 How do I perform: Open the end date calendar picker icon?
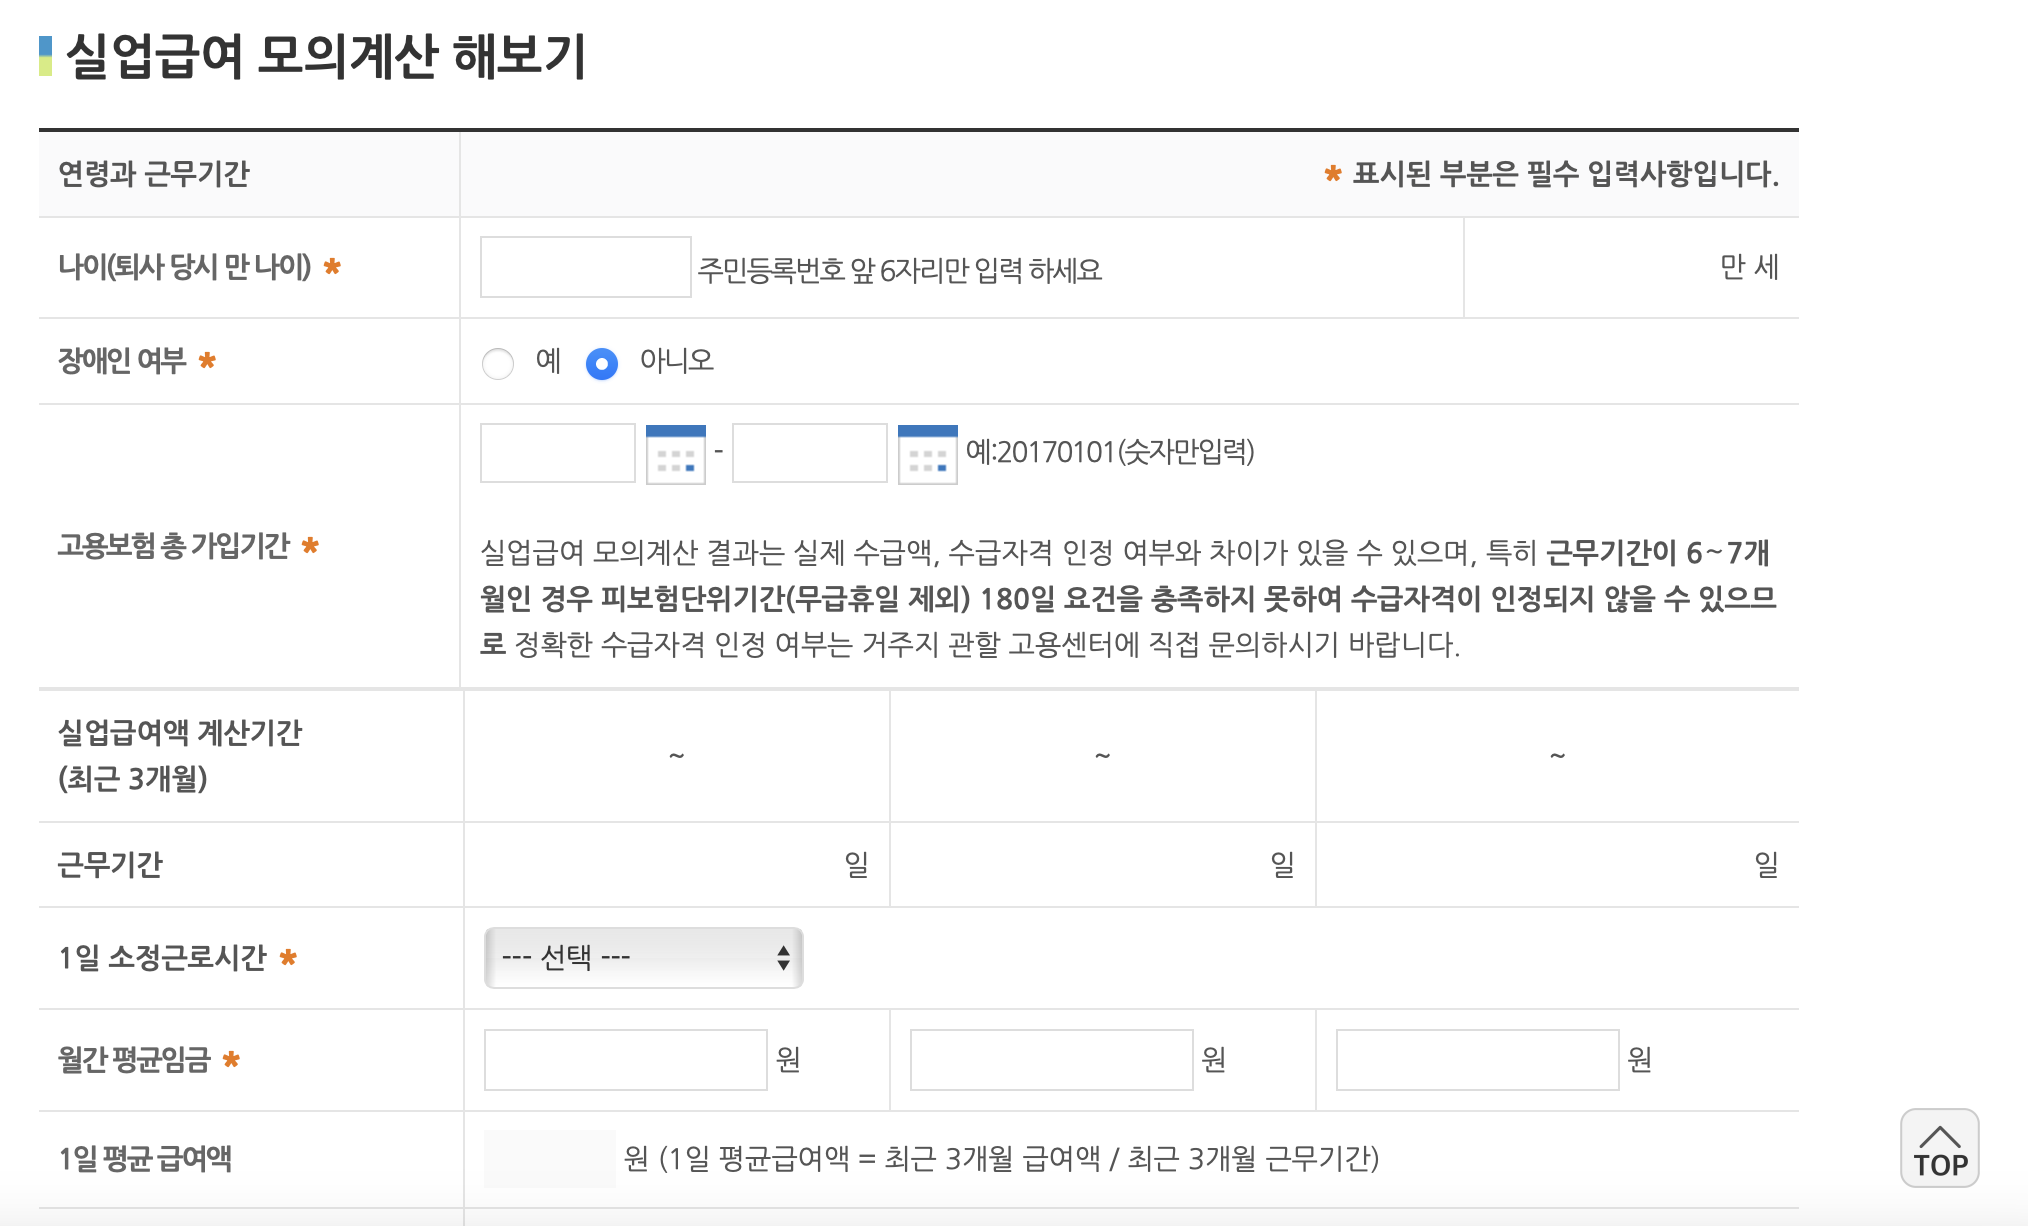[927, 455]
